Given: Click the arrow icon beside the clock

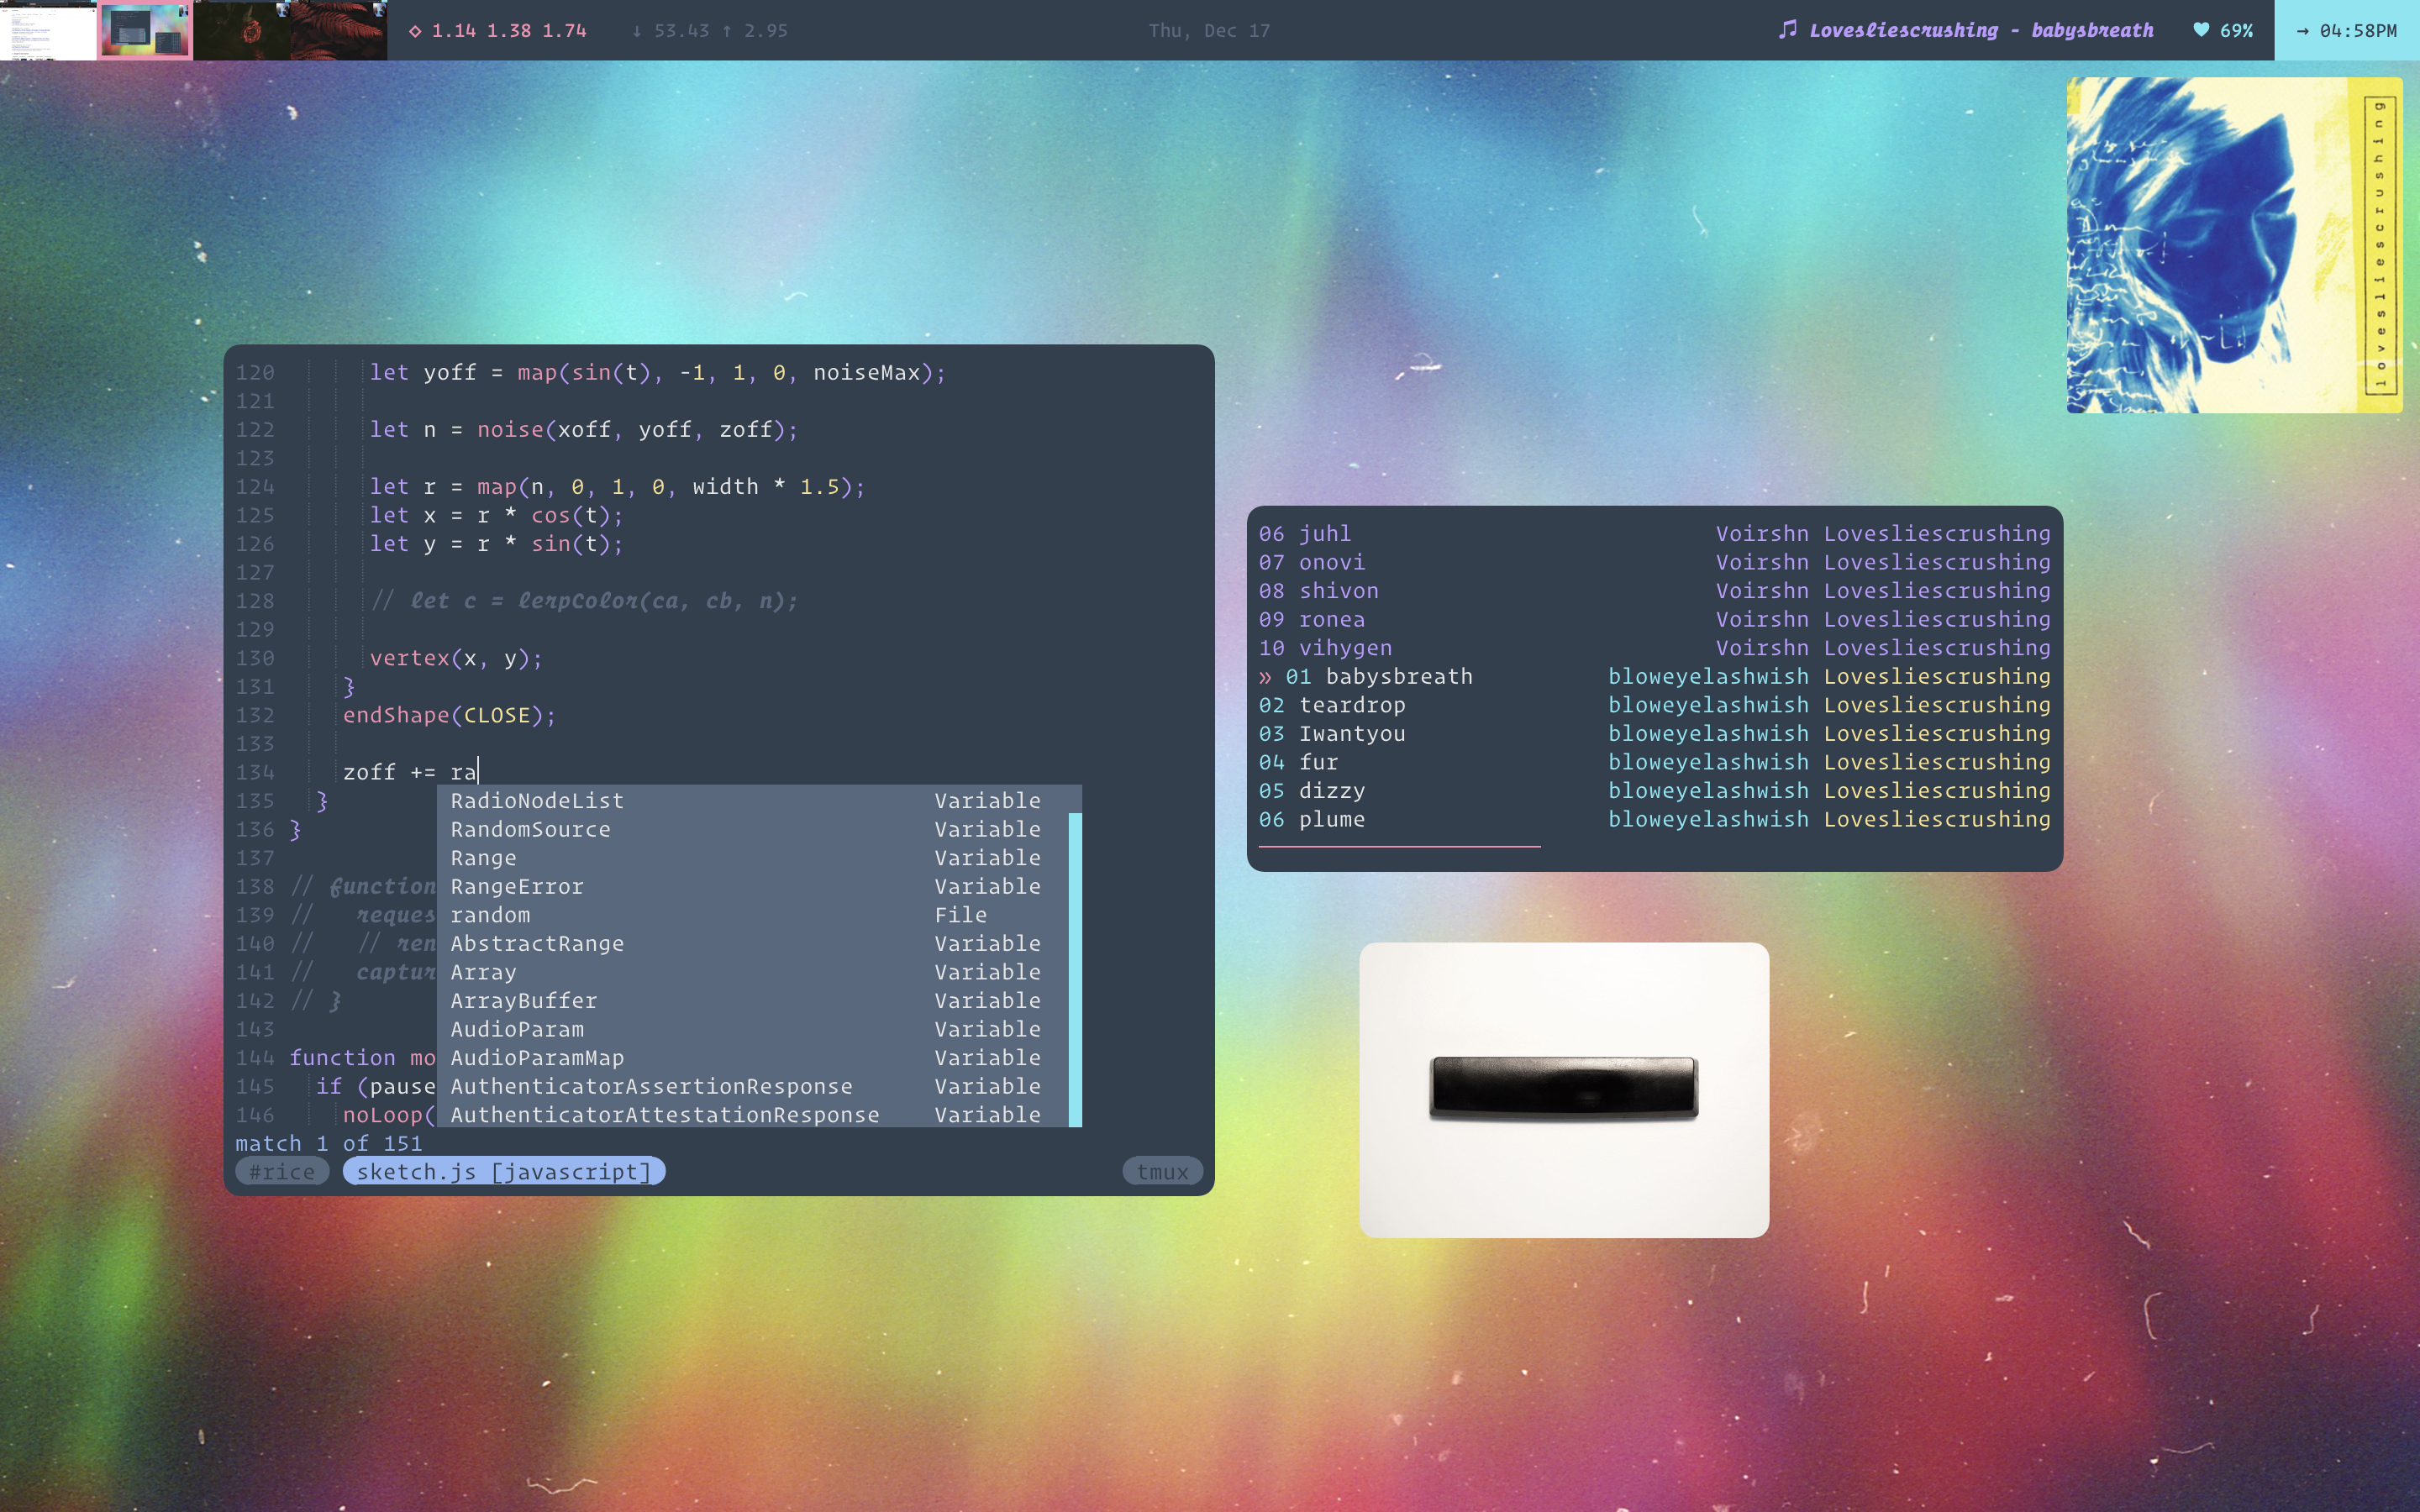Looking at the screenshot, I should pos(2303,31).
